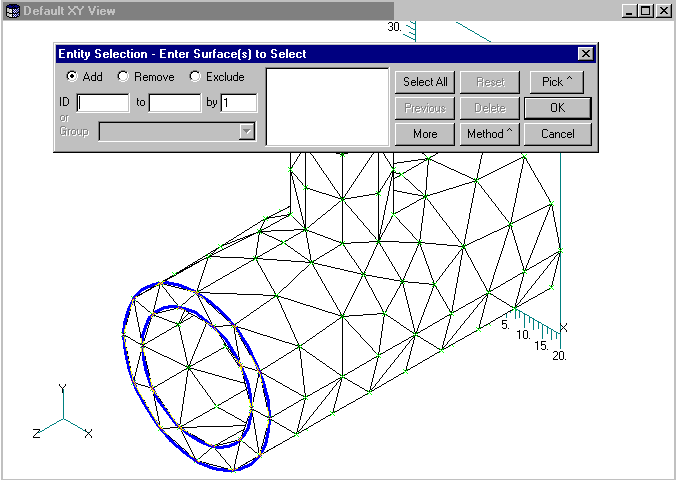Click the Entity Selection dialog title bar
This screenshot has height=480, width=676.
click(x=317, y=54)
